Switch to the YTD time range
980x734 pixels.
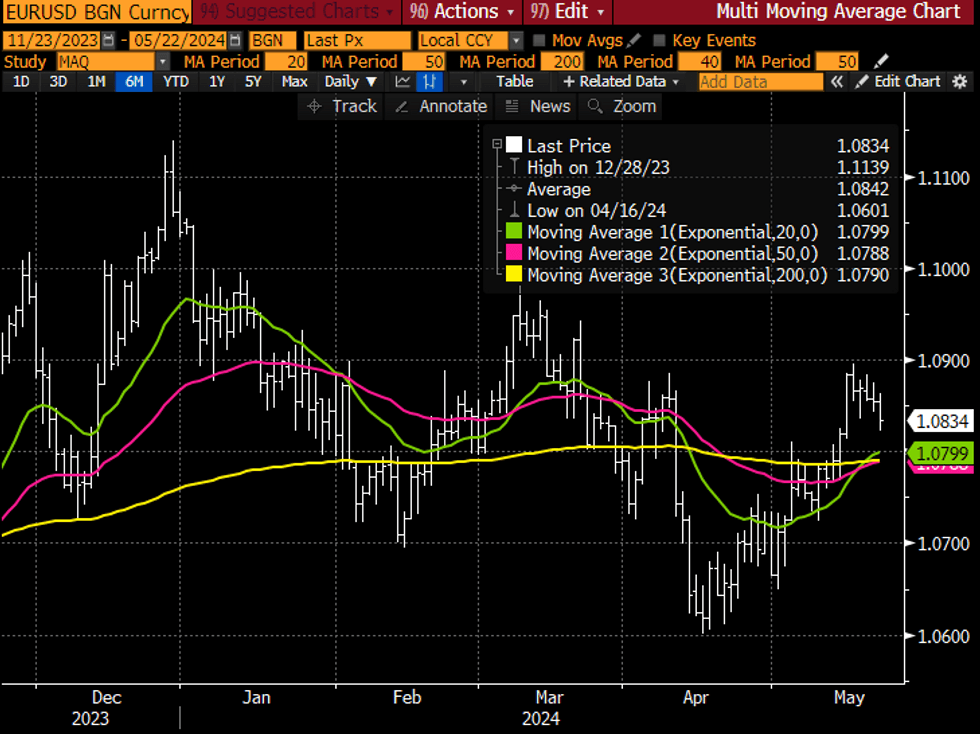176,81
